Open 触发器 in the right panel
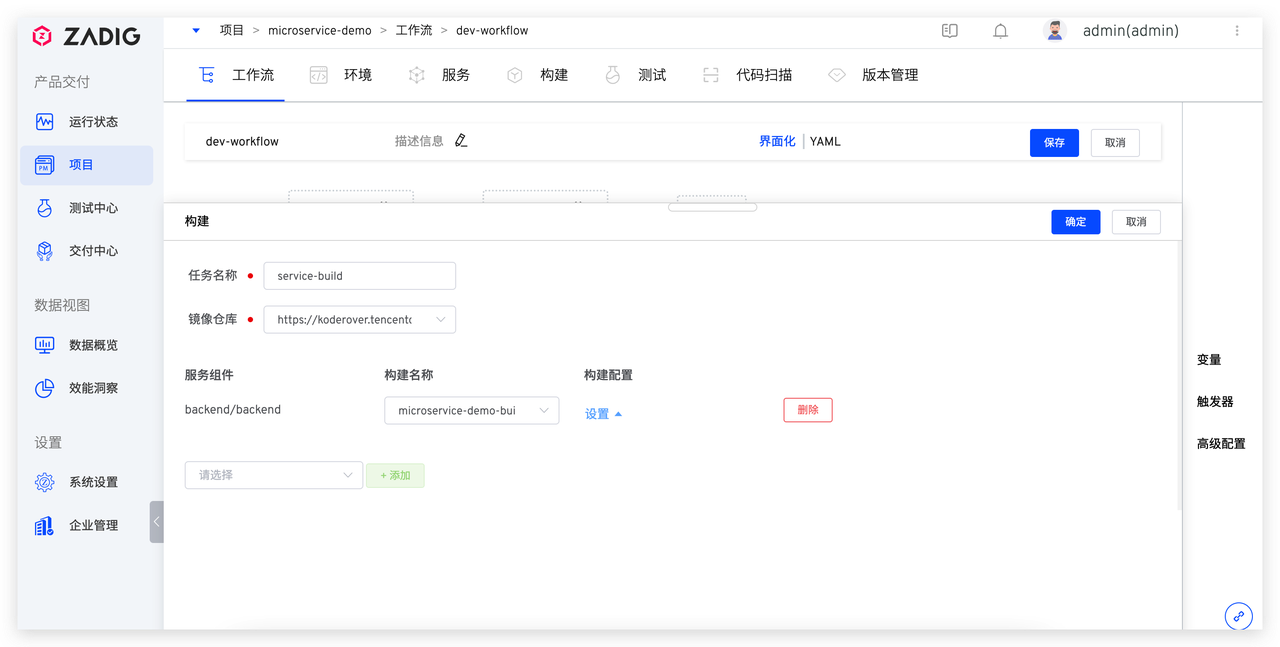 point(1215,402)
